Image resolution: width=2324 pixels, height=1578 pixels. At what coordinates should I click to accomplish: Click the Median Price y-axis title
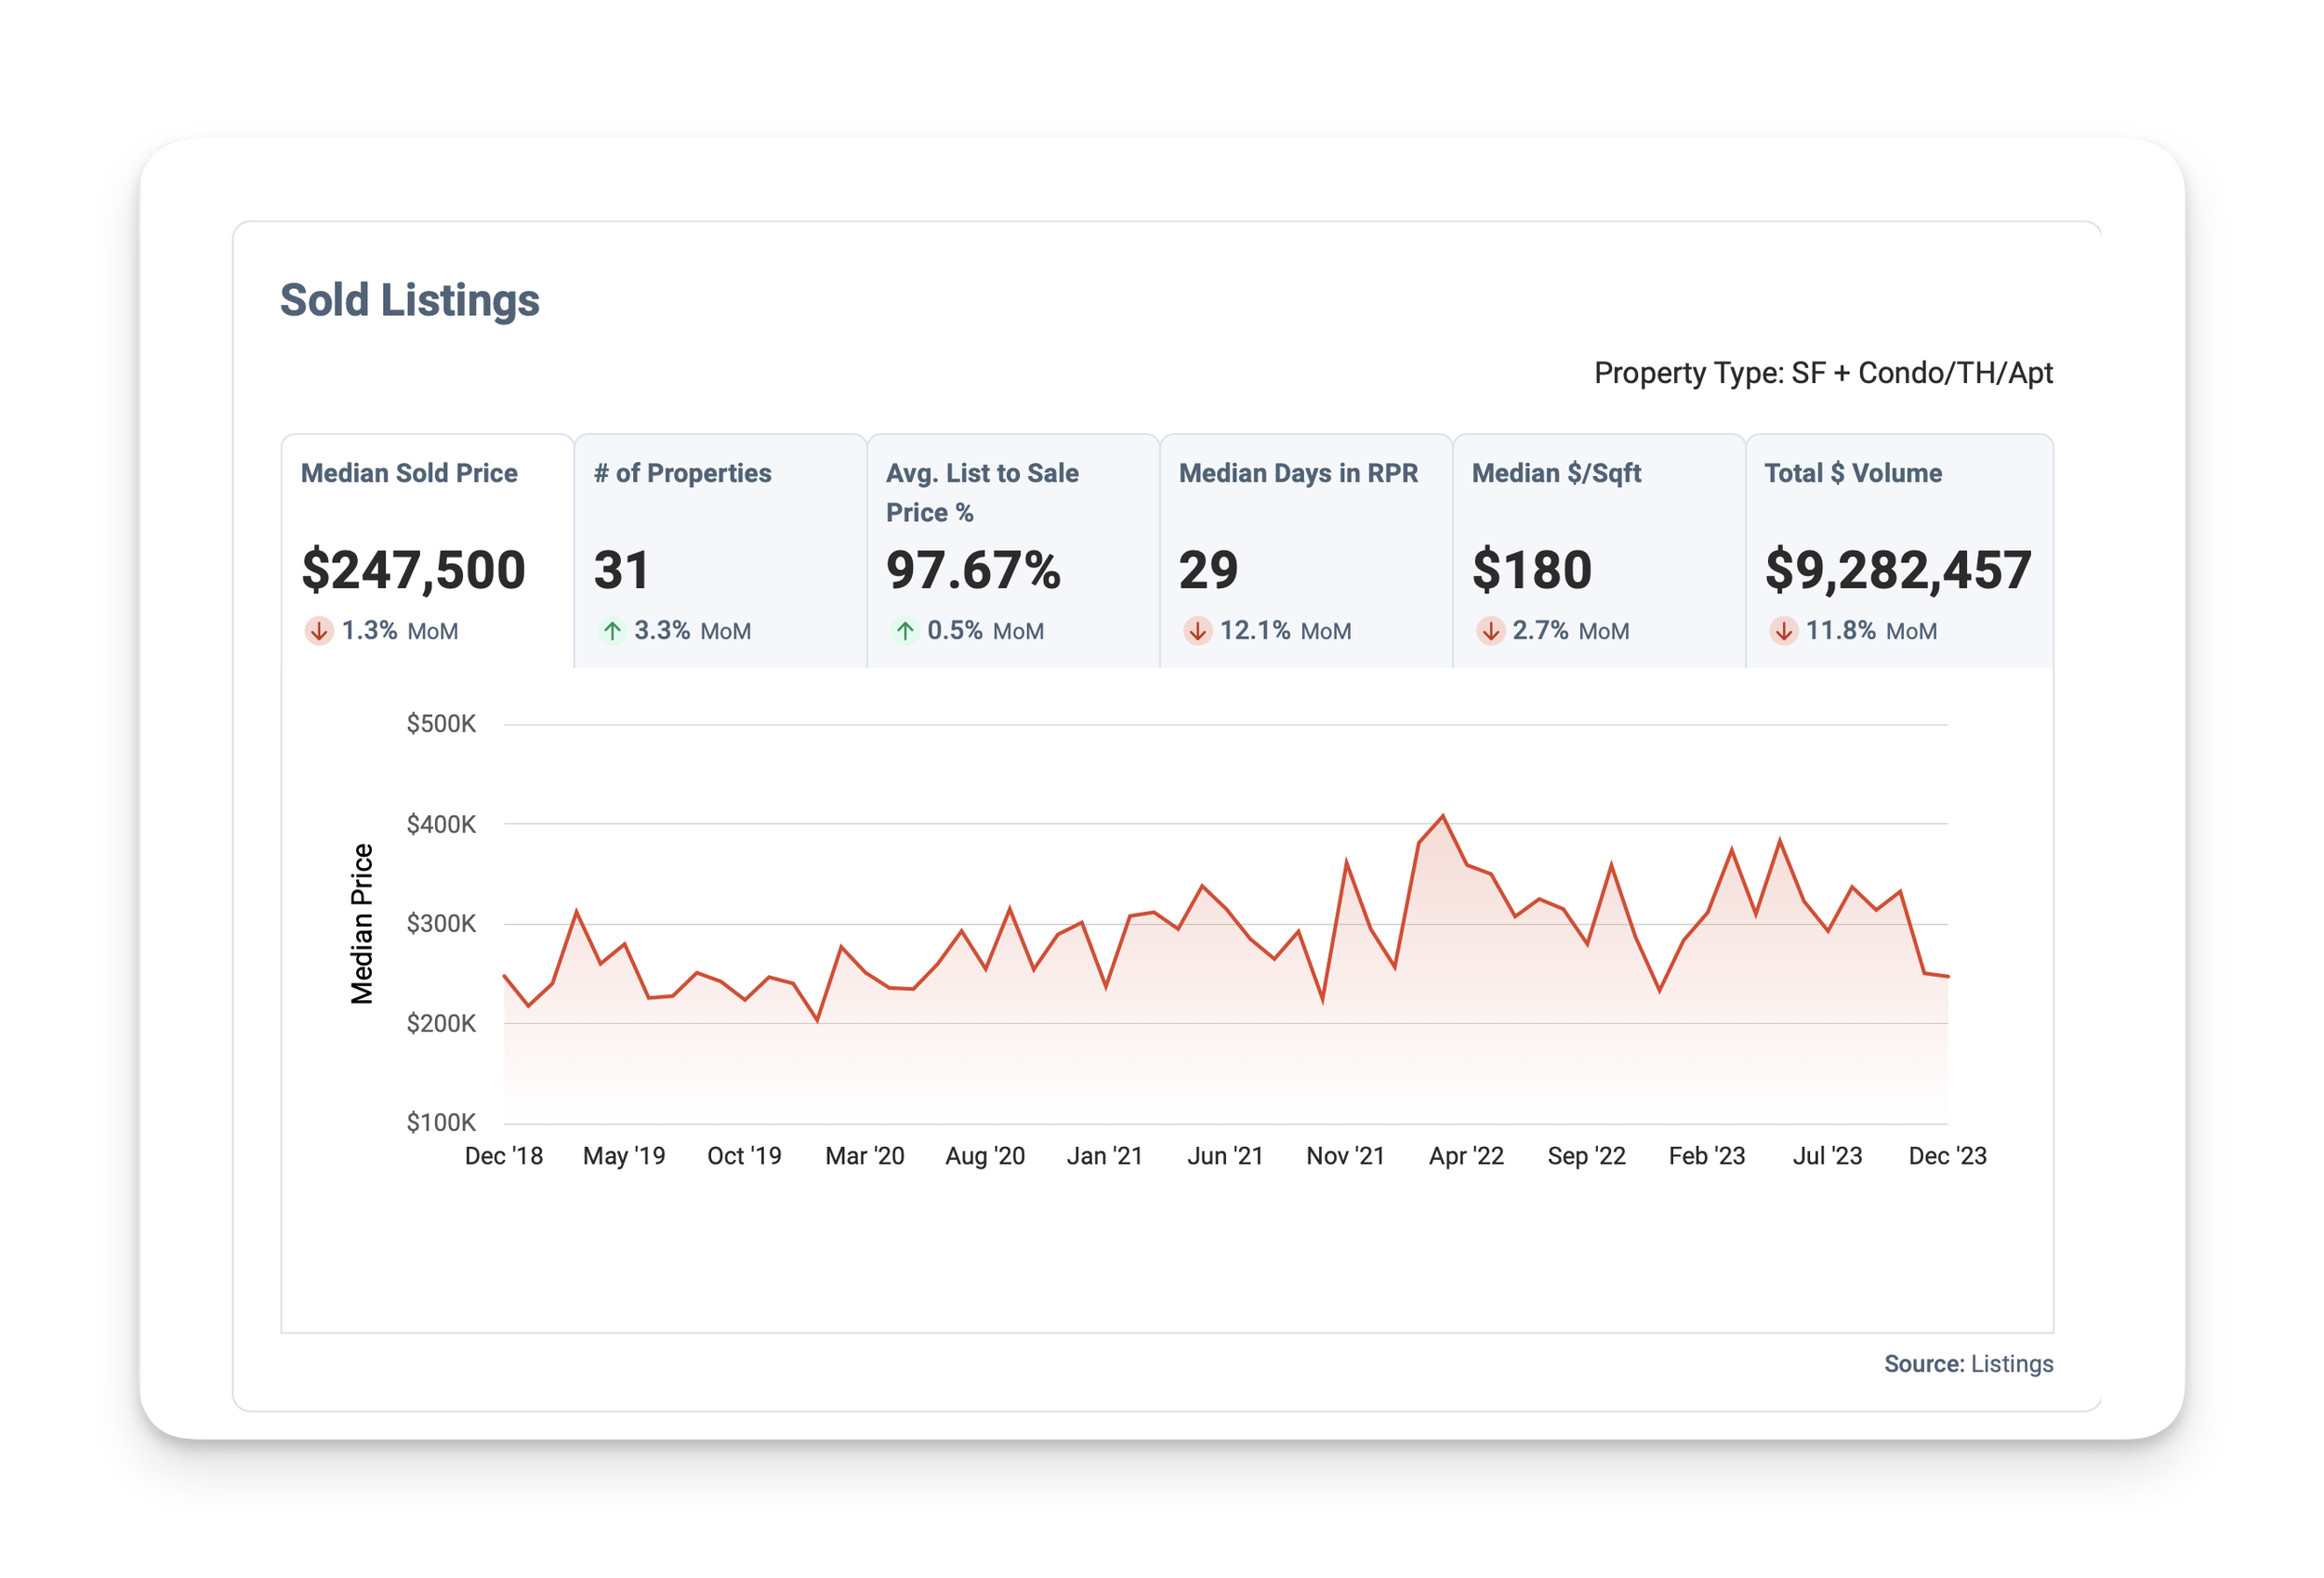[x=361, y=924]
